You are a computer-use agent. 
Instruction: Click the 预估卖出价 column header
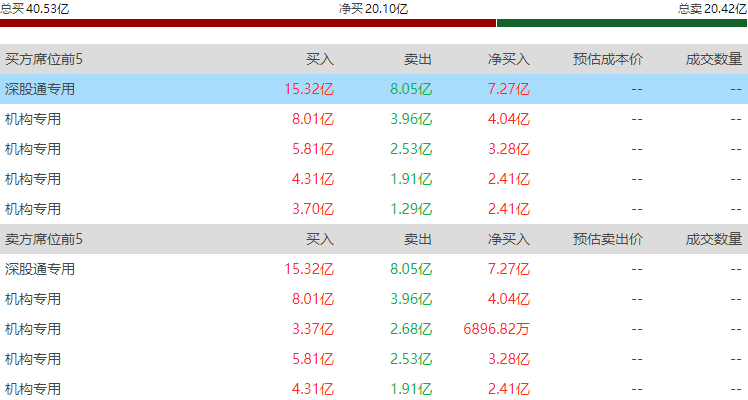(608, 239)
